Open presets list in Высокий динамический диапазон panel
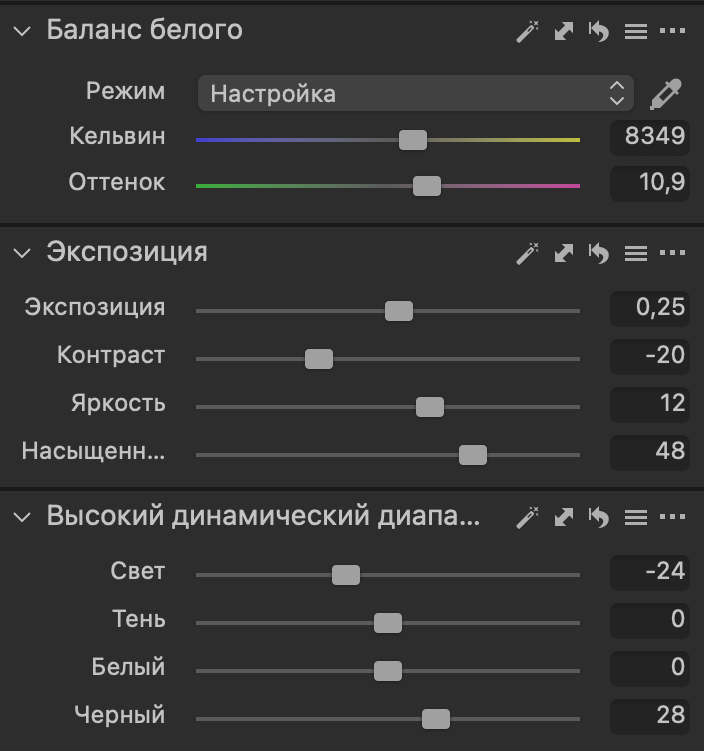The width and height of the screenshot is (704, 751). [x=636, y=517]
